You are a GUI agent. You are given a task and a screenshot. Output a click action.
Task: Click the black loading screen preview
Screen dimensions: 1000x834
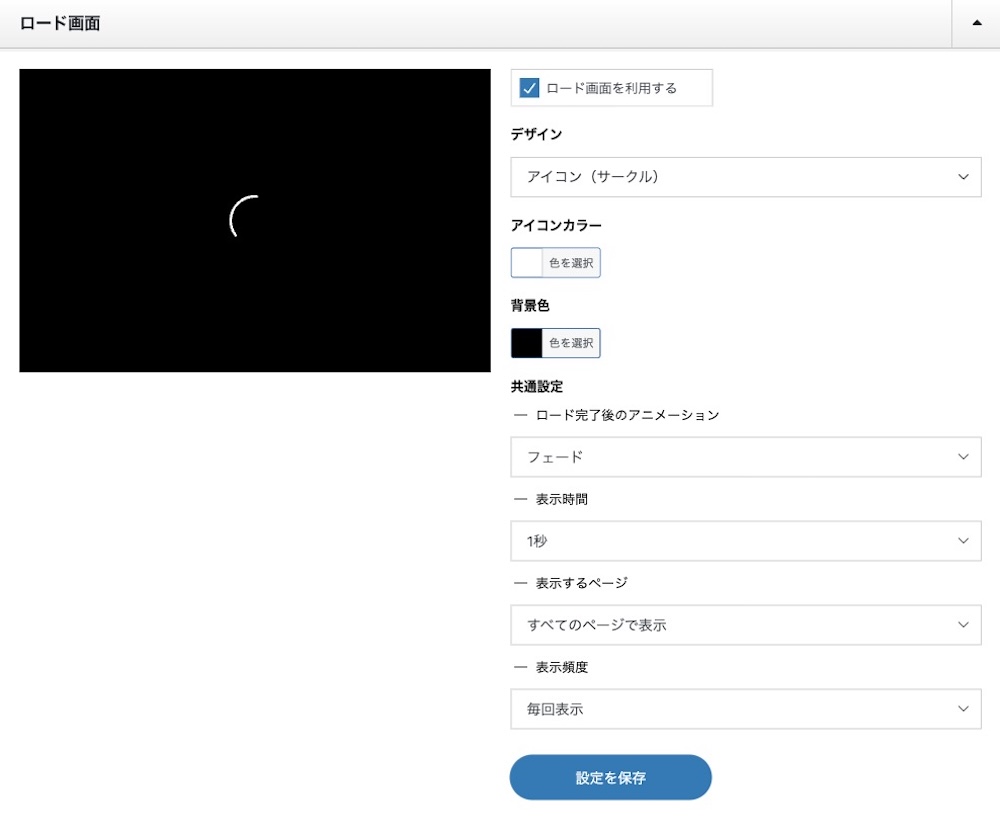click(x=255, y=221)
